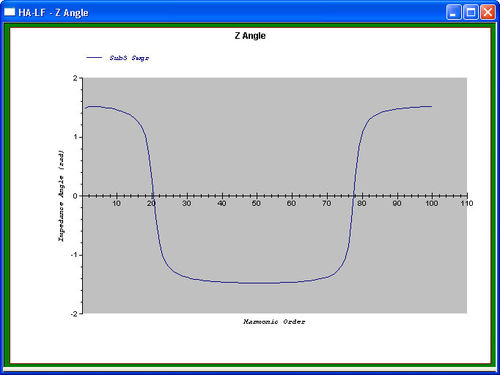Click the x-axis label 100
The width and height of the screenshot is (500, 375).
tap(431, 203)
